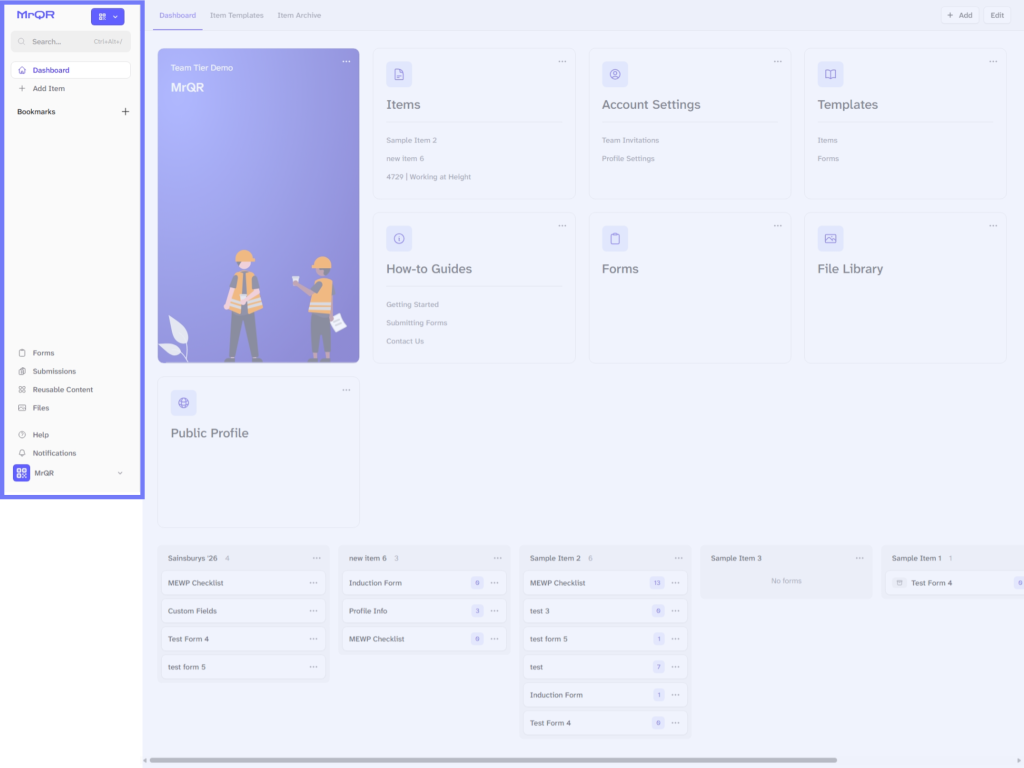Open test 3 form under Sample Item 2
Viewport: 1024px width, 768px height.
click(x=605, y=611)
